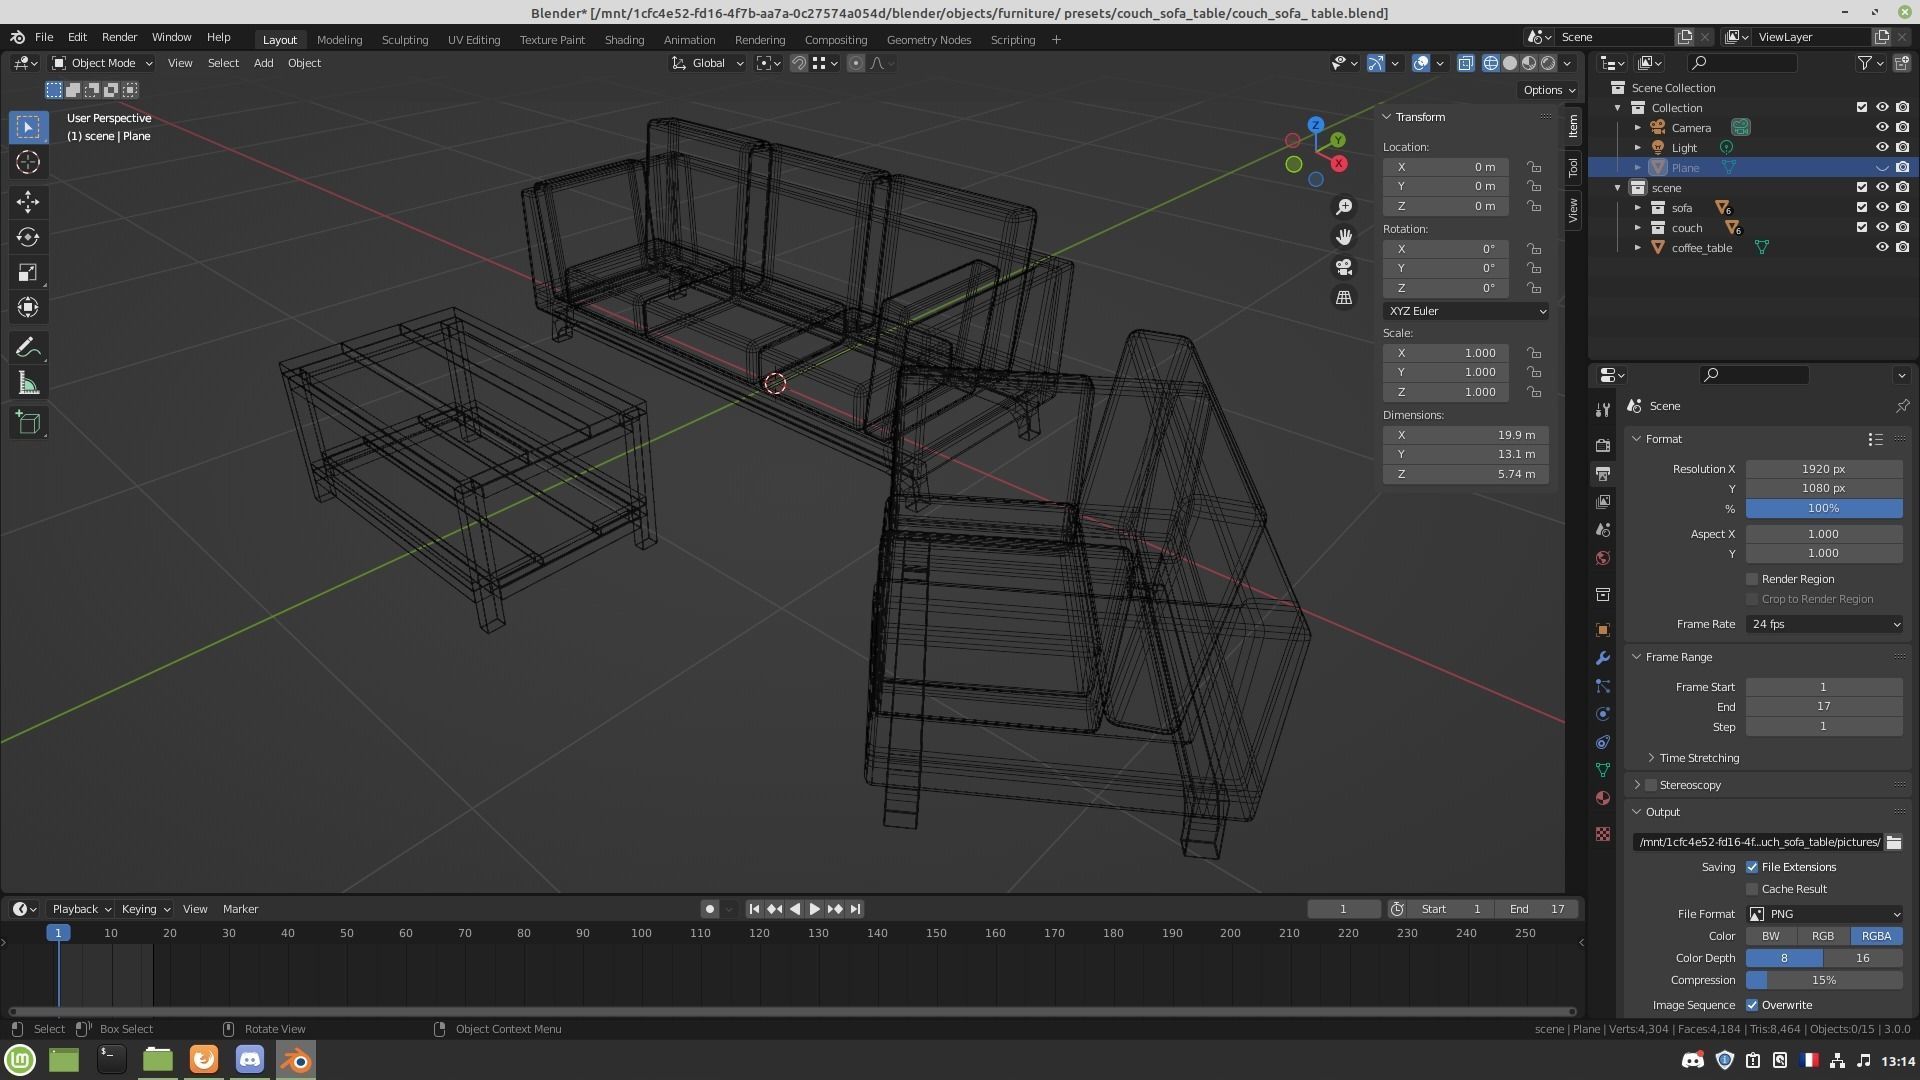The width and height of the screenshot is (1920, 1080).
Task: Activate the Move tool
Action: (x=28, y=202)
